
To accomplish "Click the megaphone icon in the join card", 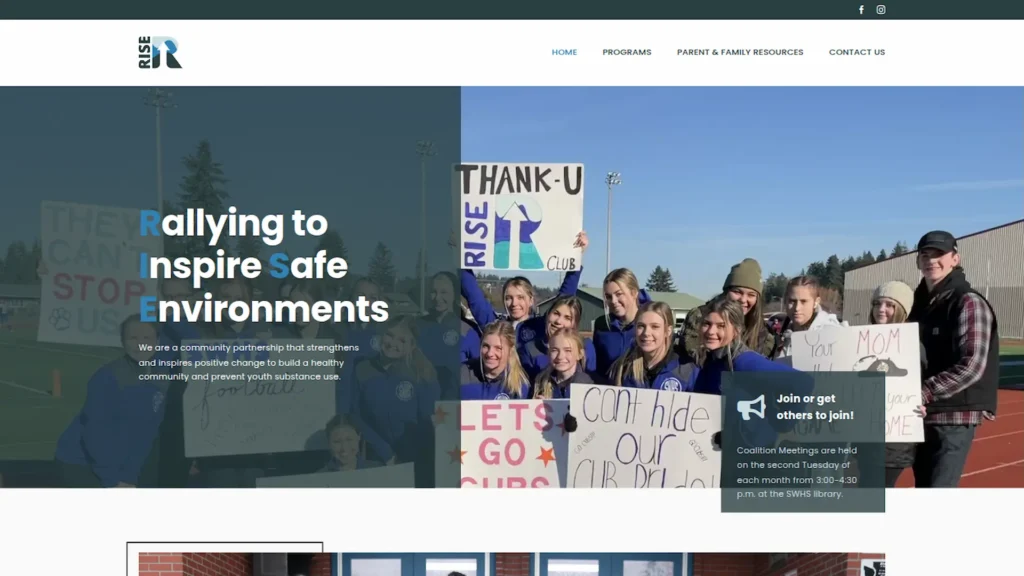I will tap(751, 407).
